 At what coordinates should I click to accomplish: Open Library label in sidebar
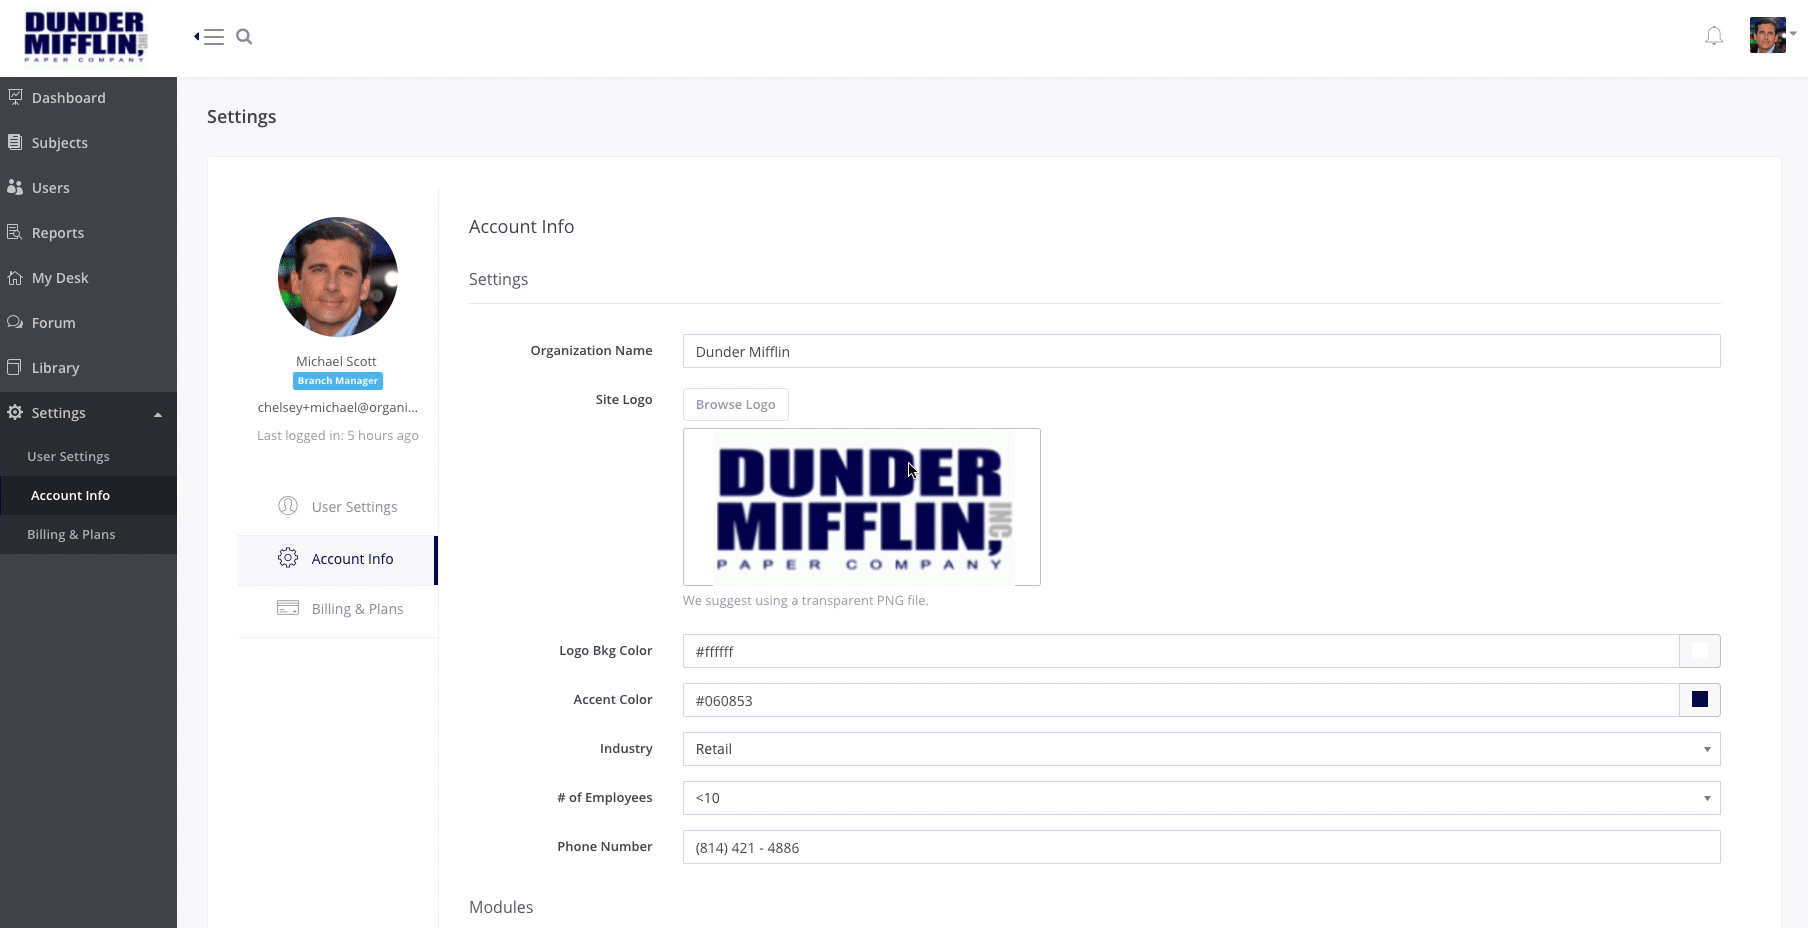point(56,368)
